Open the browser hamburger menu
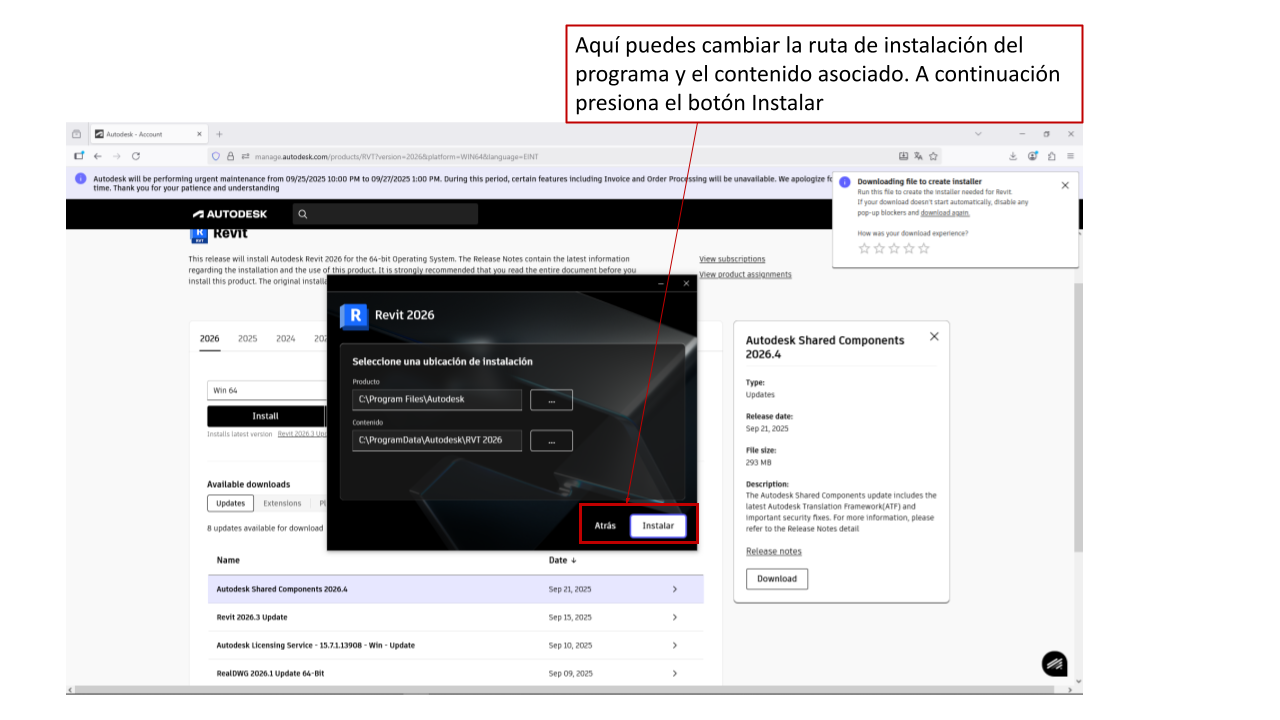Screen dimensions: 1280x720 [x=1070, y=156]
